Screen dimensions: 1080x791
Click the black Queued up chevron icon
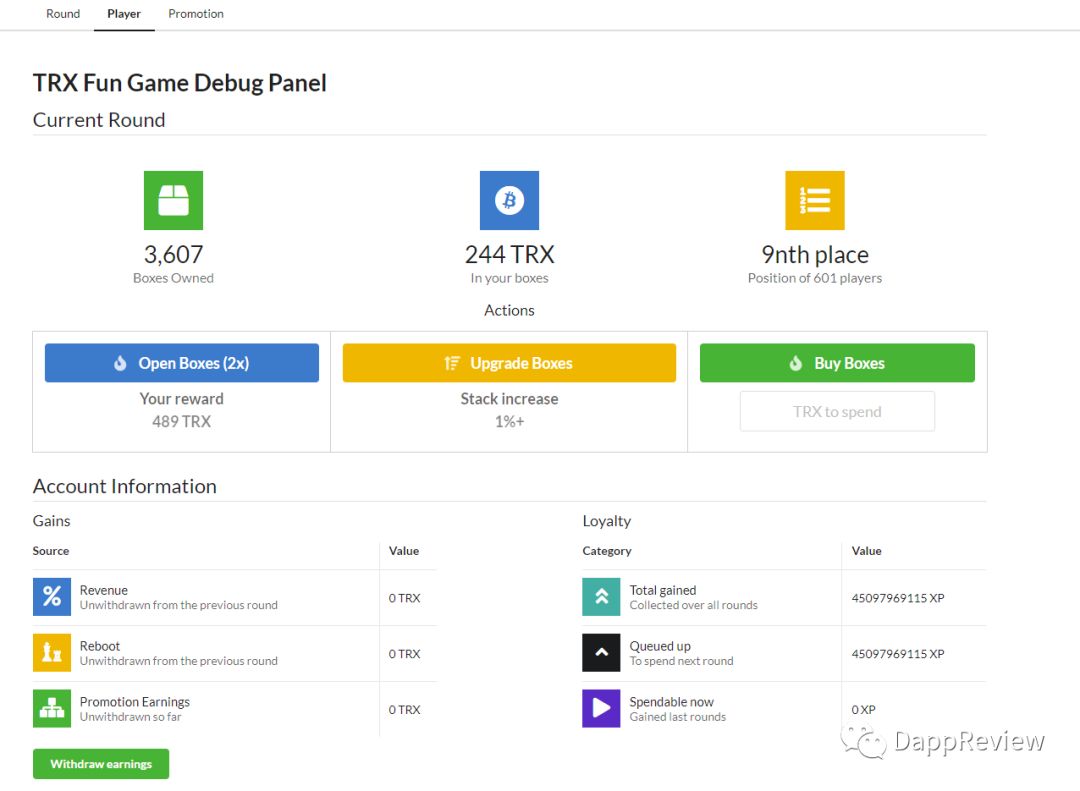[601, 653]
